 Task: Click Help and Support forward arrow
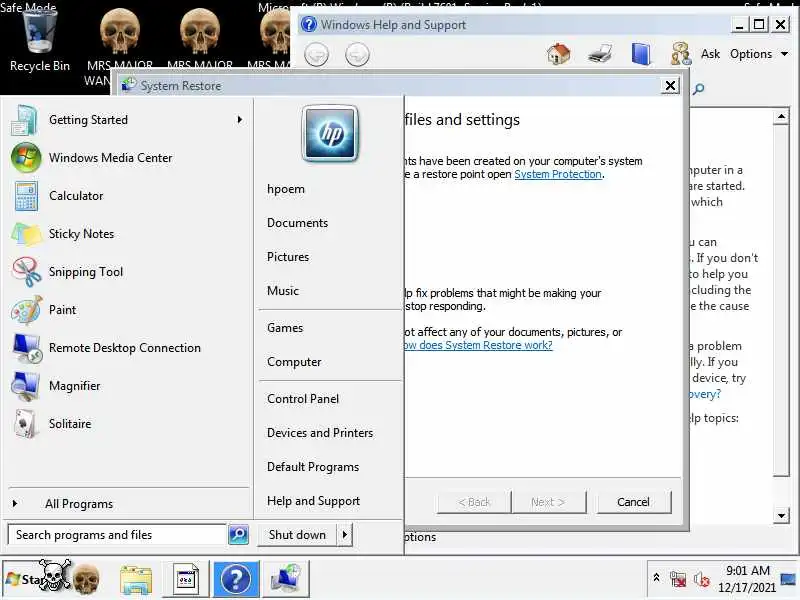(357, 55)
